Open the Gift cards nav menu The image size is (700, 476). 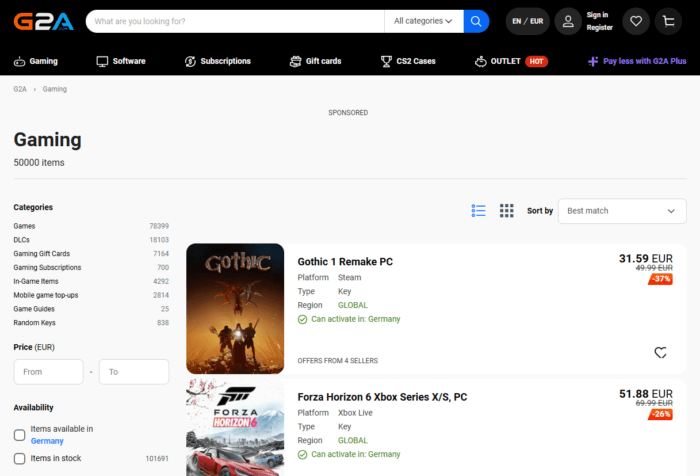point(316,61)
